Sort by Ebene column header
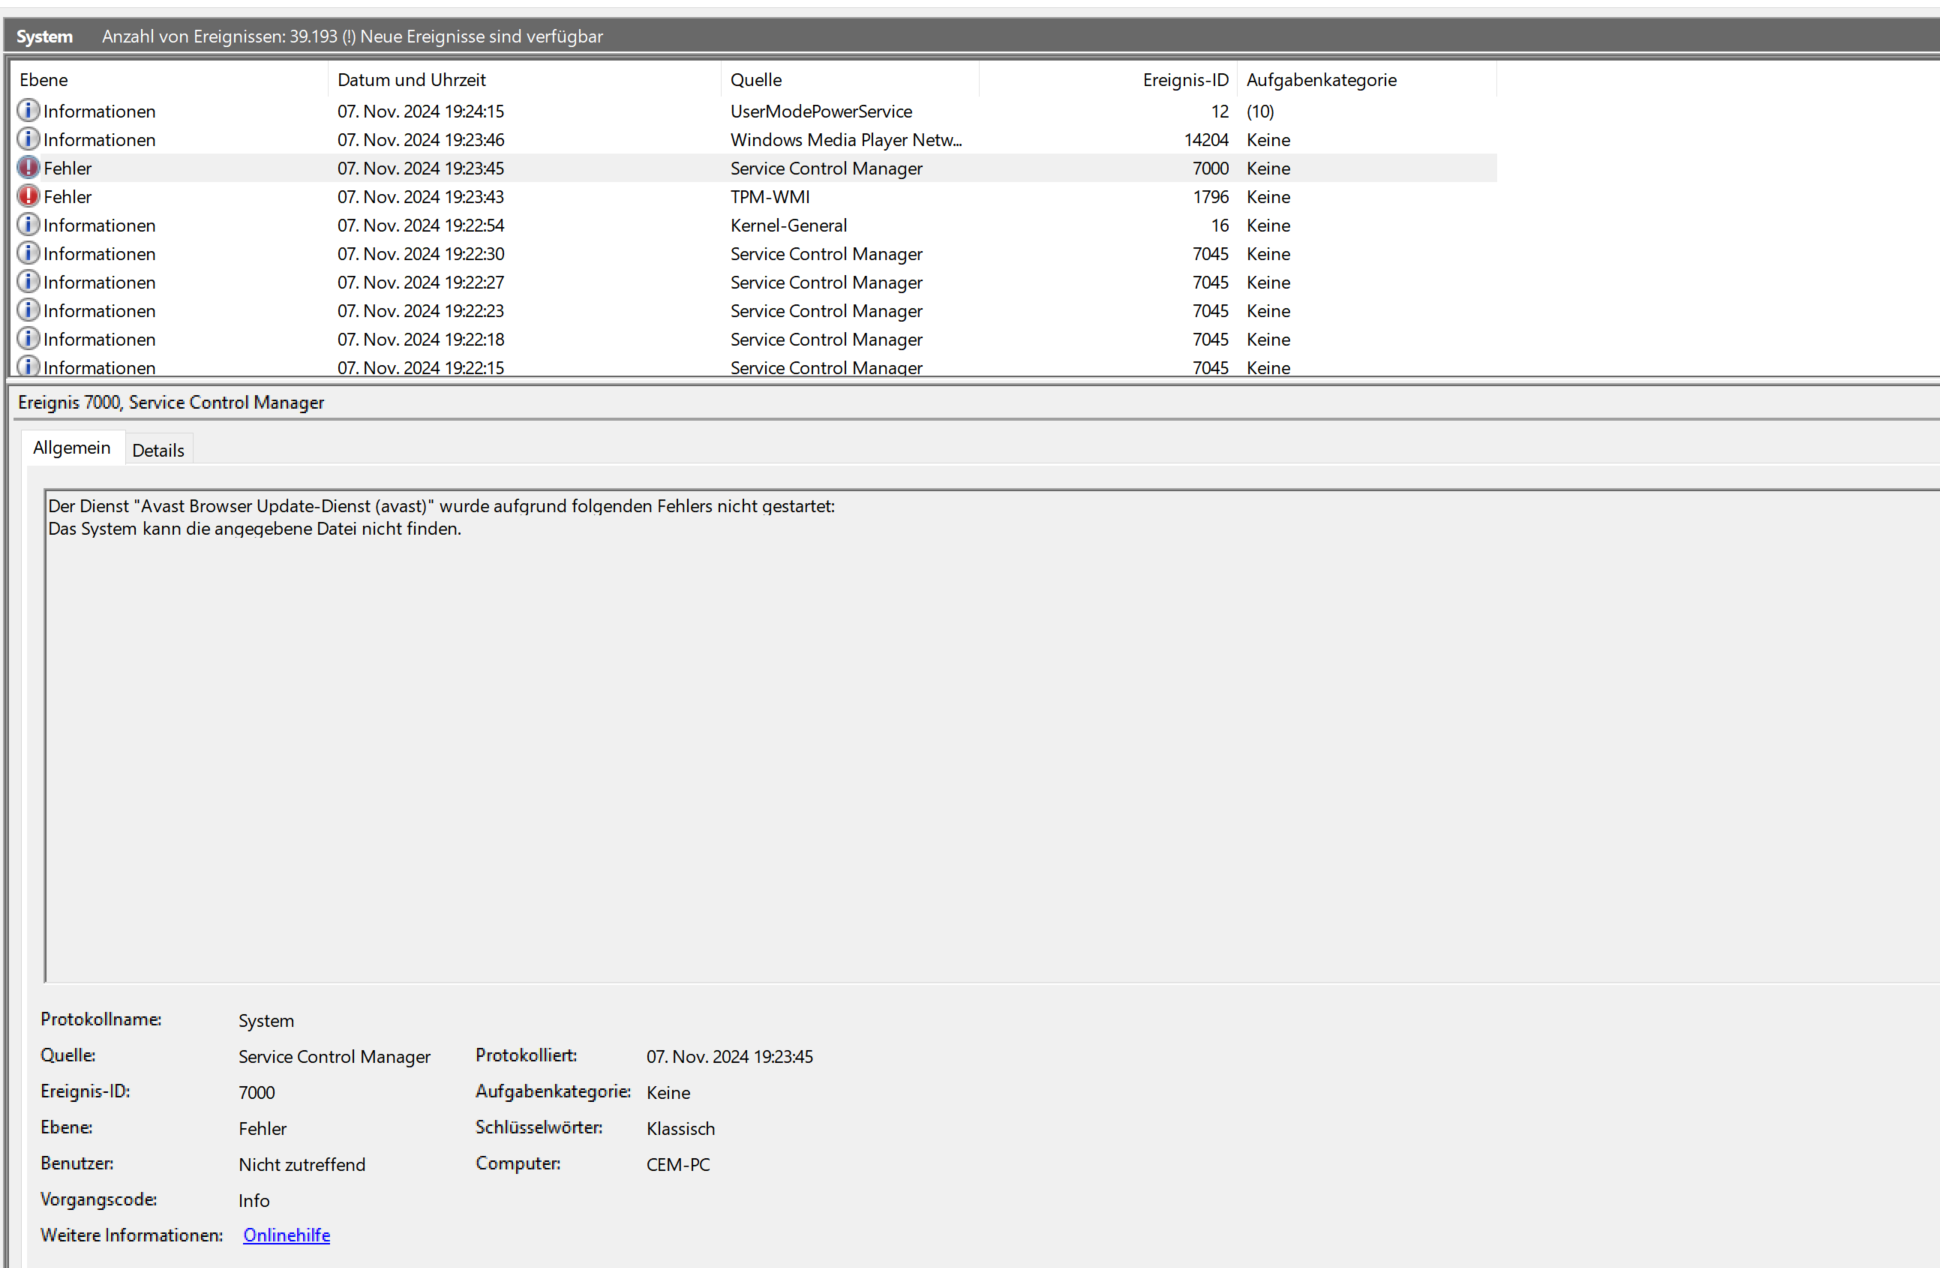Screen dimensions: 1940x1268 pyautogui.click(x=44, y=80)
